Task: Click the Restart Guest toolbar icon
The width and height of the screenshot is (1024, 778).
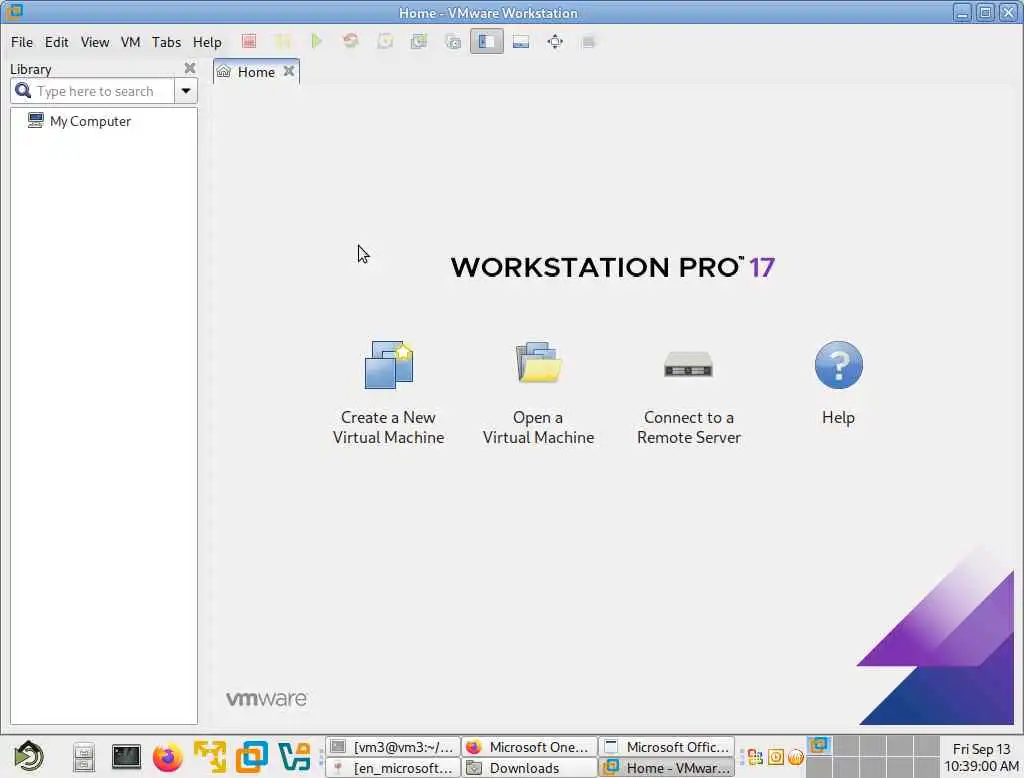Action: click(x=351, y=42)
